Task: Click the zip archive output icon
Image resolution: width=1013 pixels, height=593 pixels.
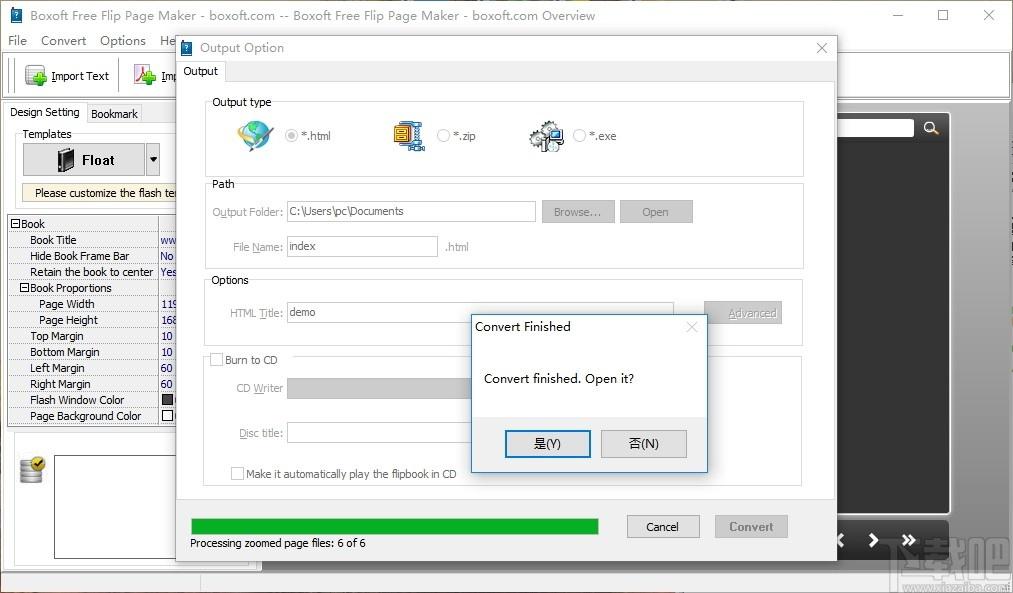Action: pos(409,136)
